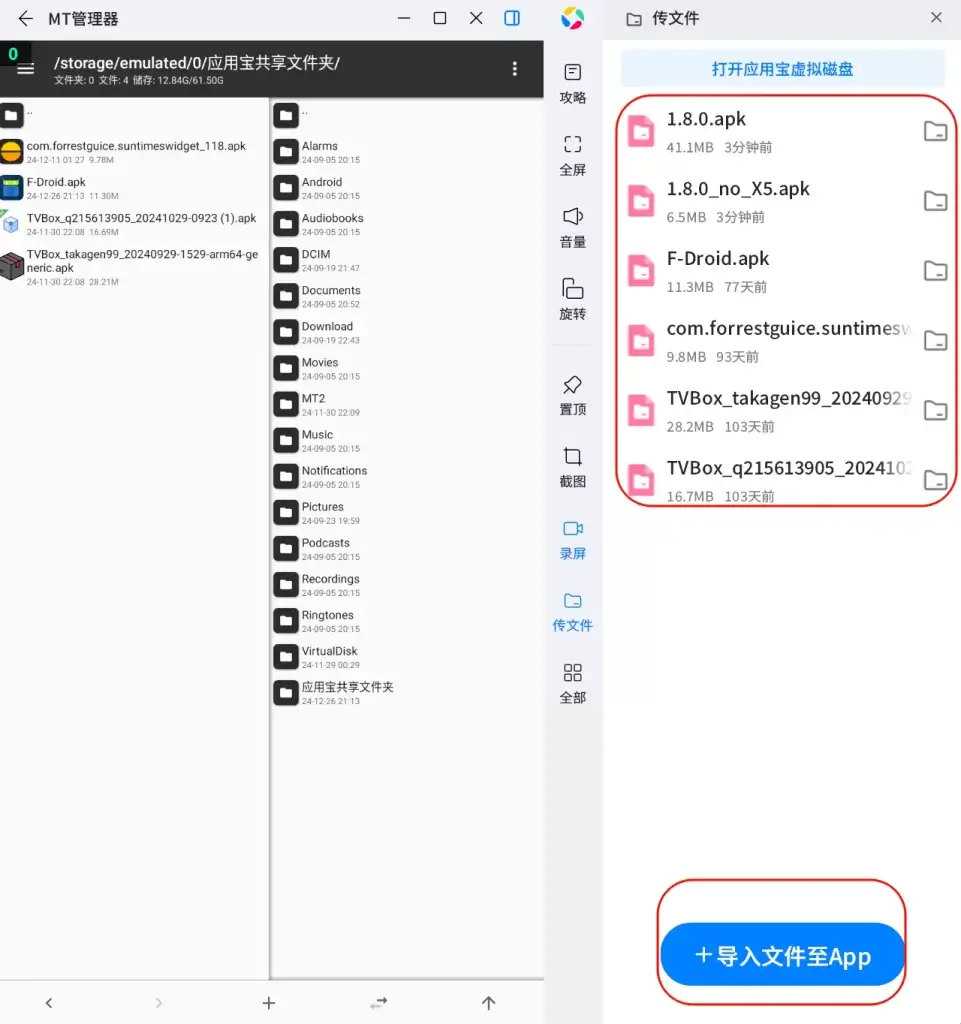Open the hamburger menu in MT管理器
This screenshot has width=961, height=1024.
25,69
